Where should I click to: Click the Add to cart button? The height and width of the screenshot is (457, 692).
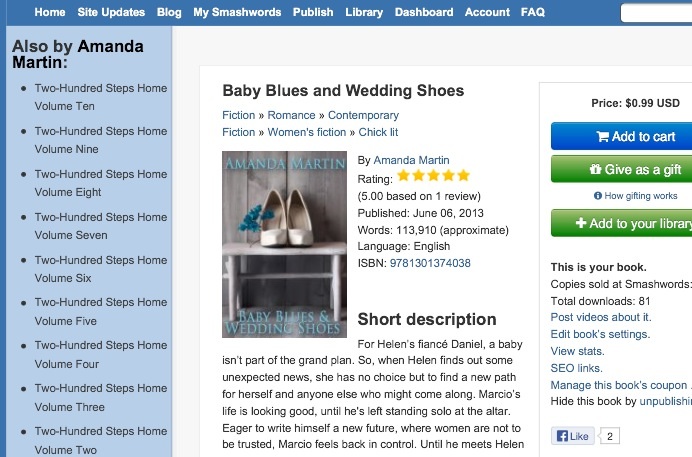pyautogui.click(x=621, y=137)
